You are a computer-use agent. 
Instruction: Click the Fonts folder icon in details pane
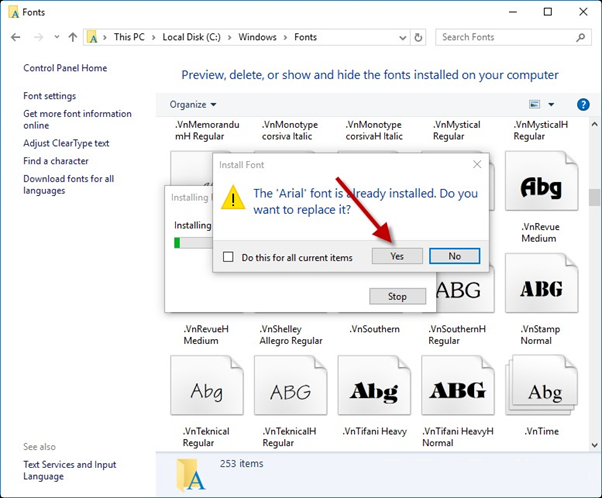click(x=190, y=475)
